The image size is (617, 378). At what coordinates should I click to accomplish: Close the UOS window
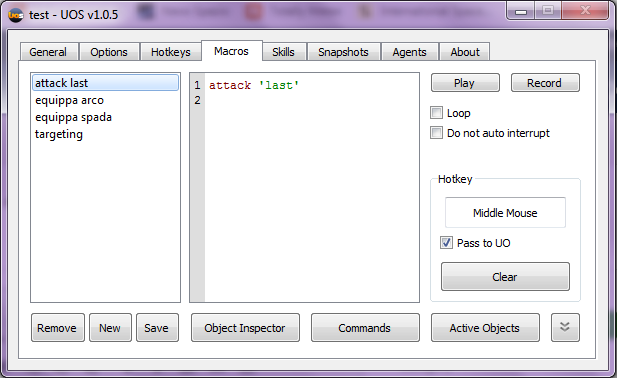[585, 10]
